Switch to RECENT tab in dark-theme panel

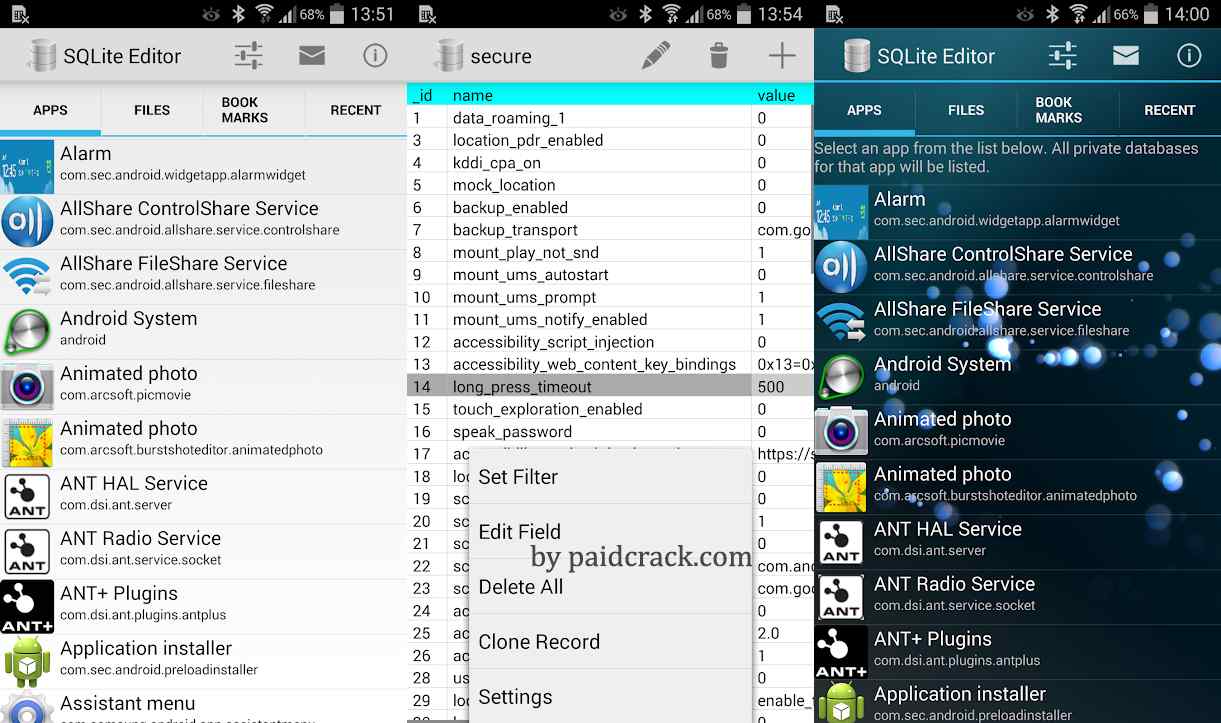(x=1170, y=110)
